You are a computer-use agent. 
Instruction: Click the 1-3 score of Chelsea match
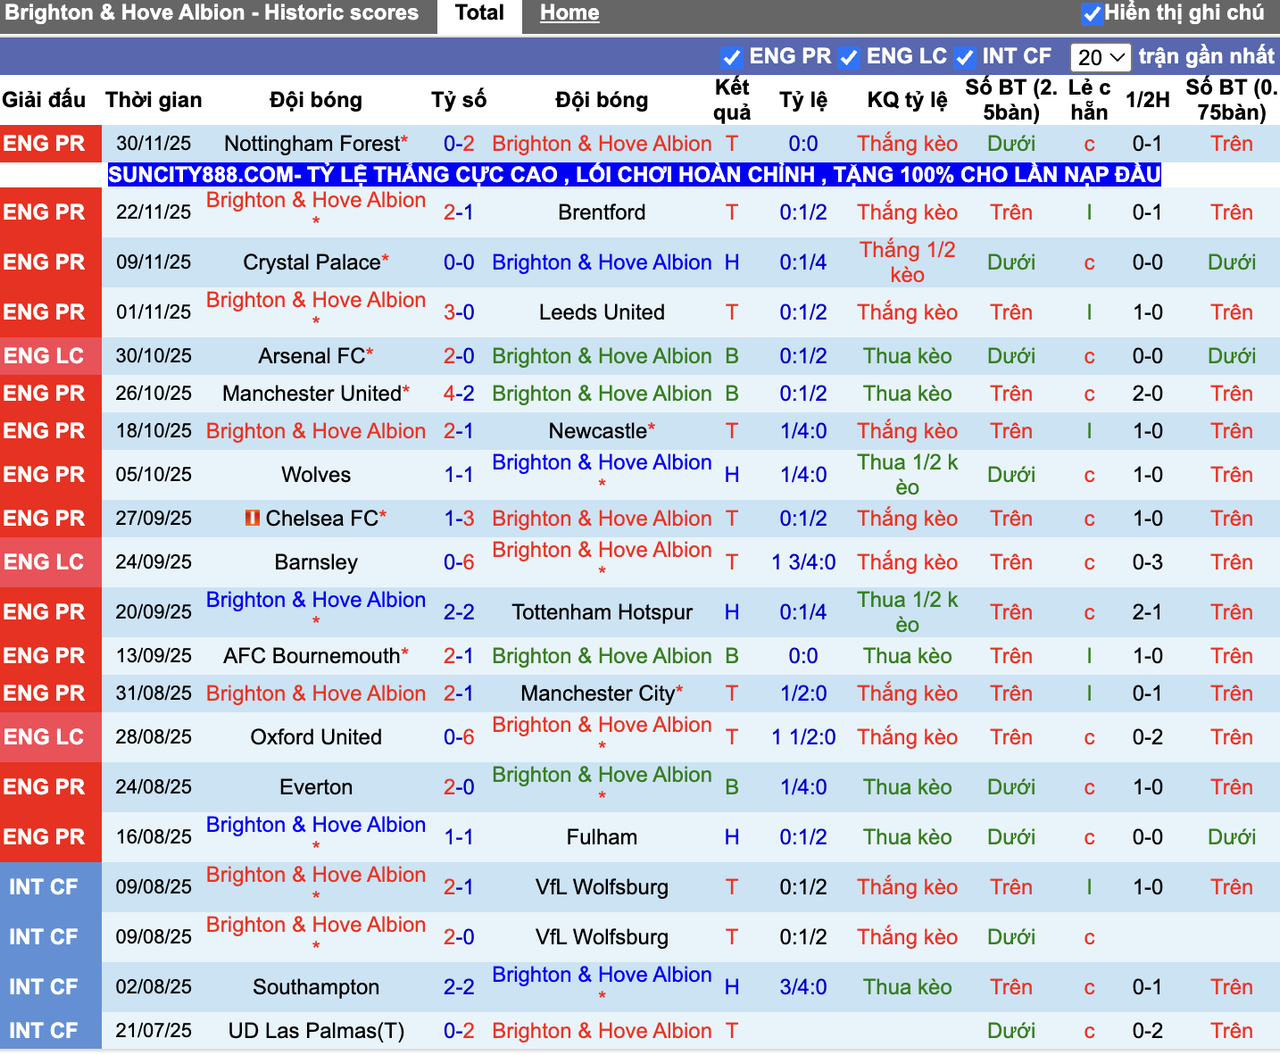(459, 518)
